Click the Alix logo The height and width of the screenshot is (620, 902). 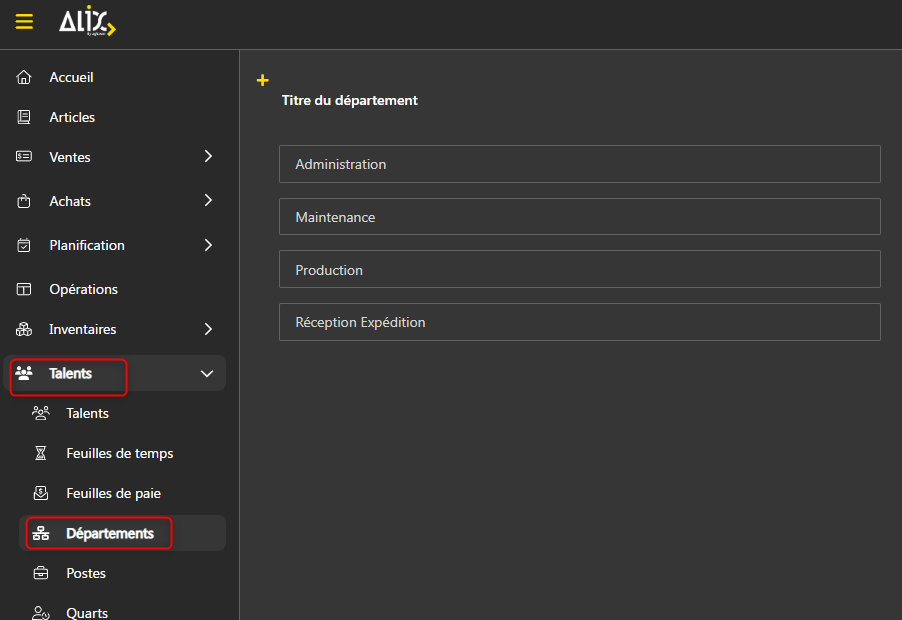tap(87, 22)
